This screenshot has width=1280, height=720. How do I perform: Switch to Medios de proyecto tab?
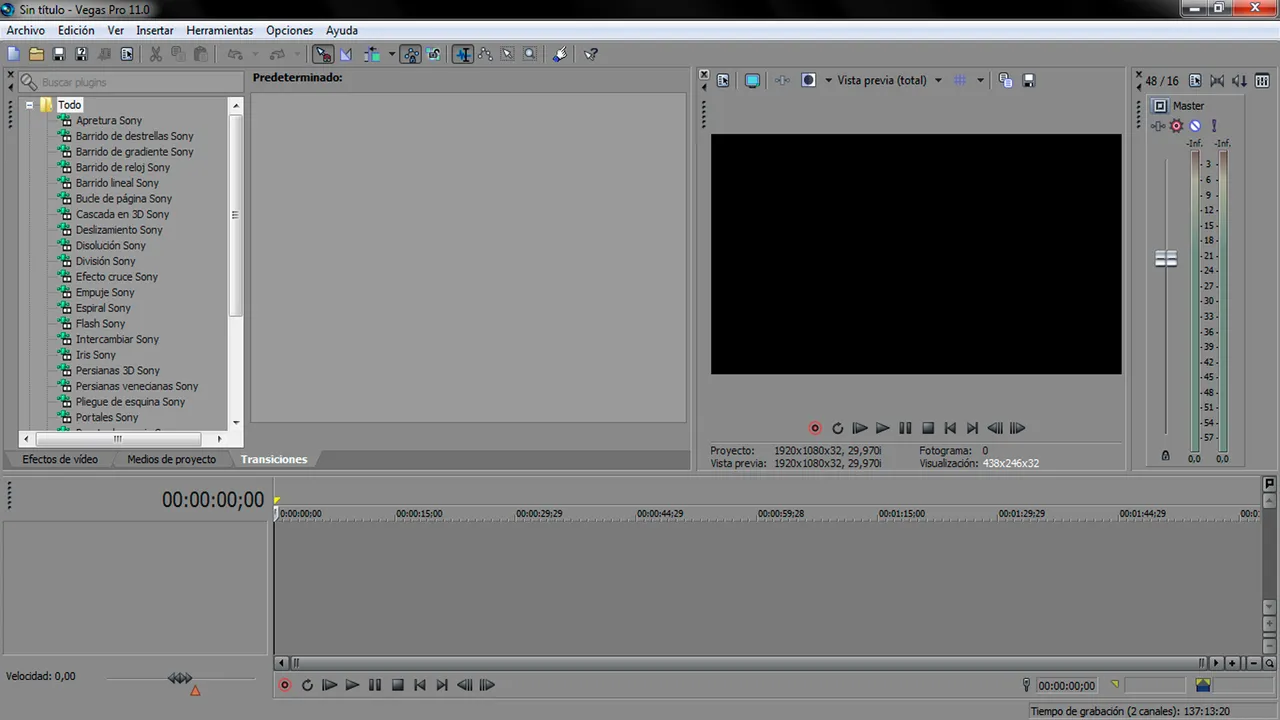[x=171, y=460]
